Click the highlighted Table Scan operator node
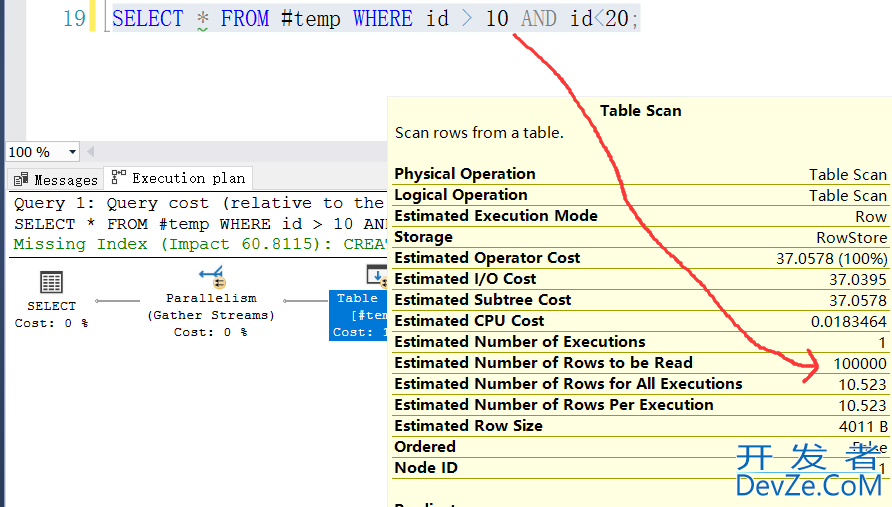 point(358,315)
